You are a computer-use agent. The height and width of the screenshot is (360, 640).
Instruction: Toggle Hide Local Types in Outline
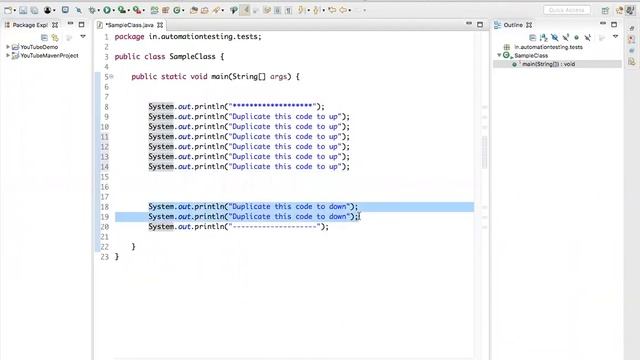point(587,38)
